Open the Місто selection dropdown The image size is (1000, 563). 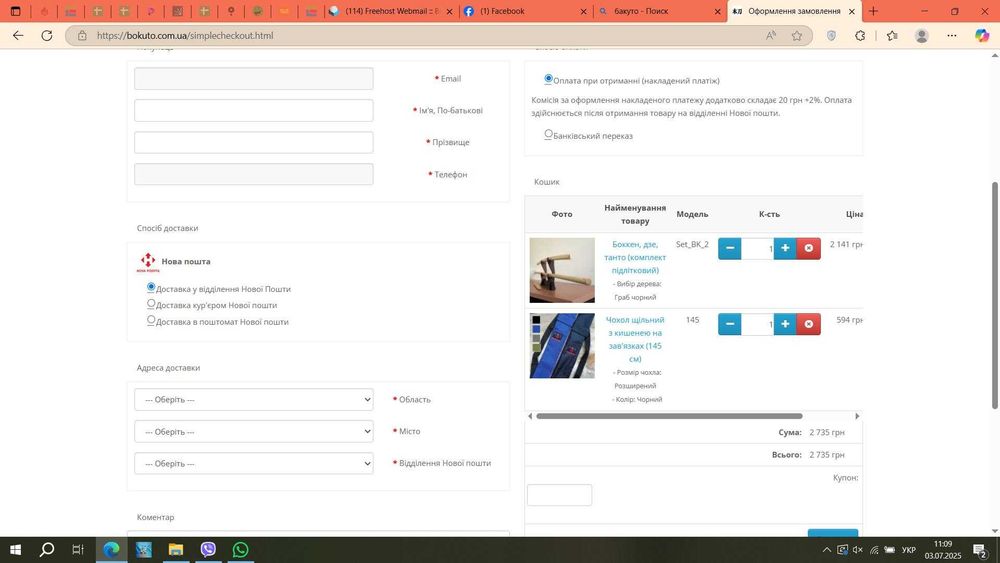coord(254,432)
